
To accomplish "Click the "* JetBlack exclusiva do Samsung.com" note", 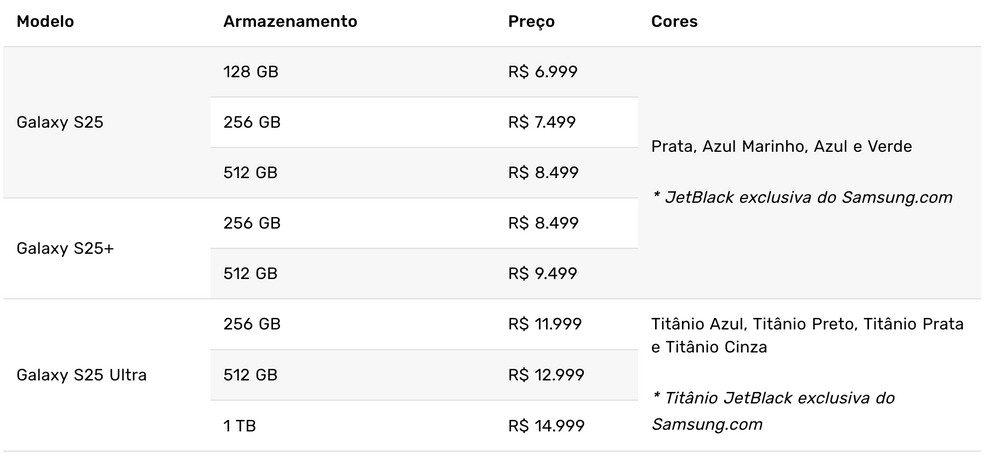I will 801,197.
